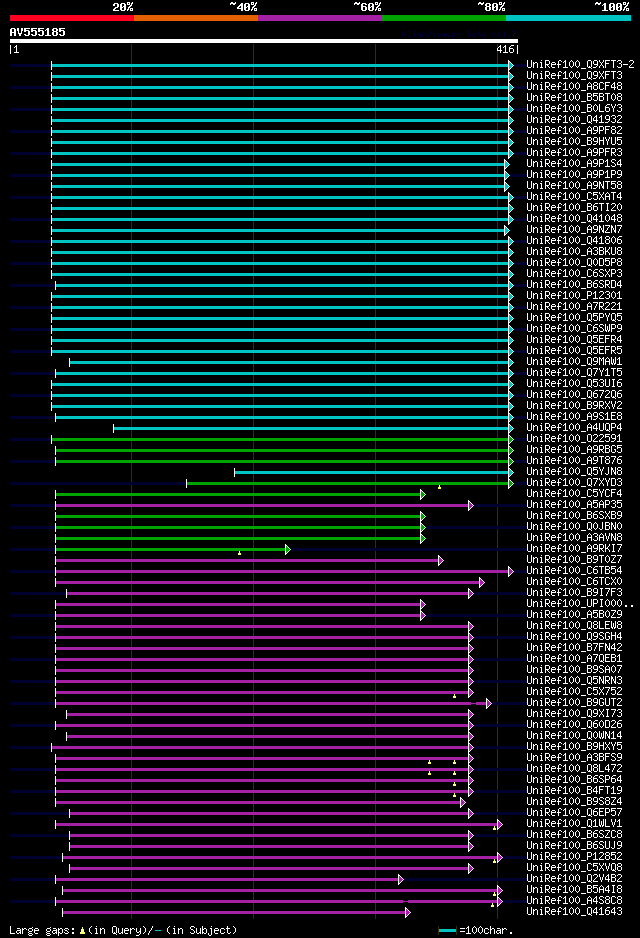Click the UniRef100_Q6EP57 label
The image size is (640, 938).
[574, 812]
